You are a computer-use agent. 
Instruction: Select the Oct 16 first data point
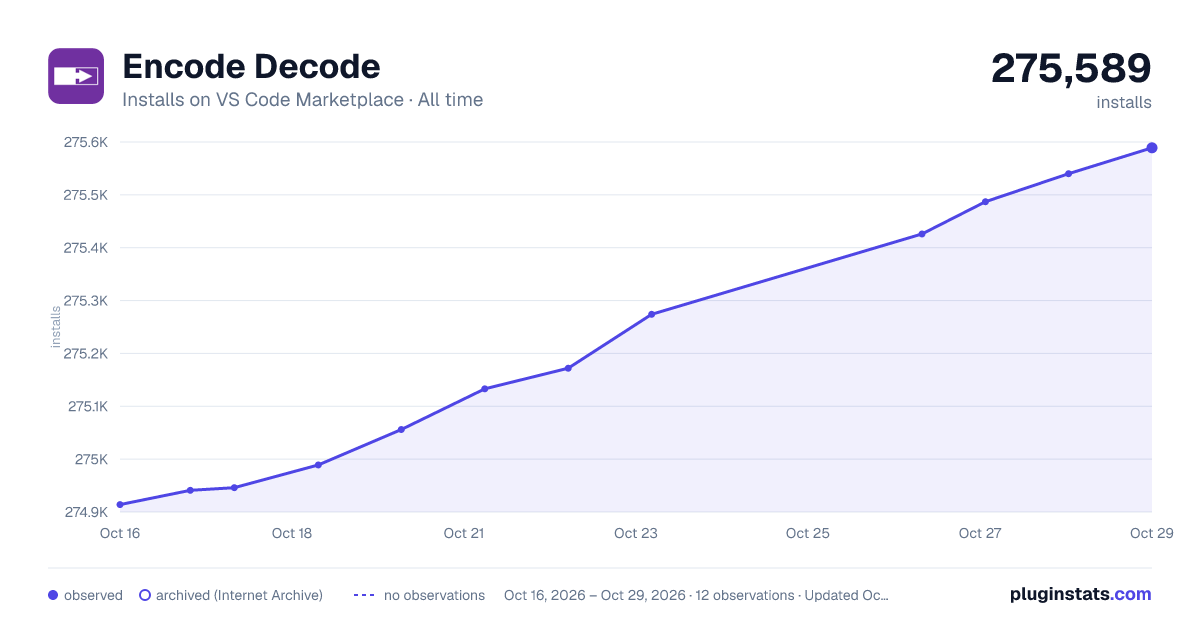pos(120,505)
